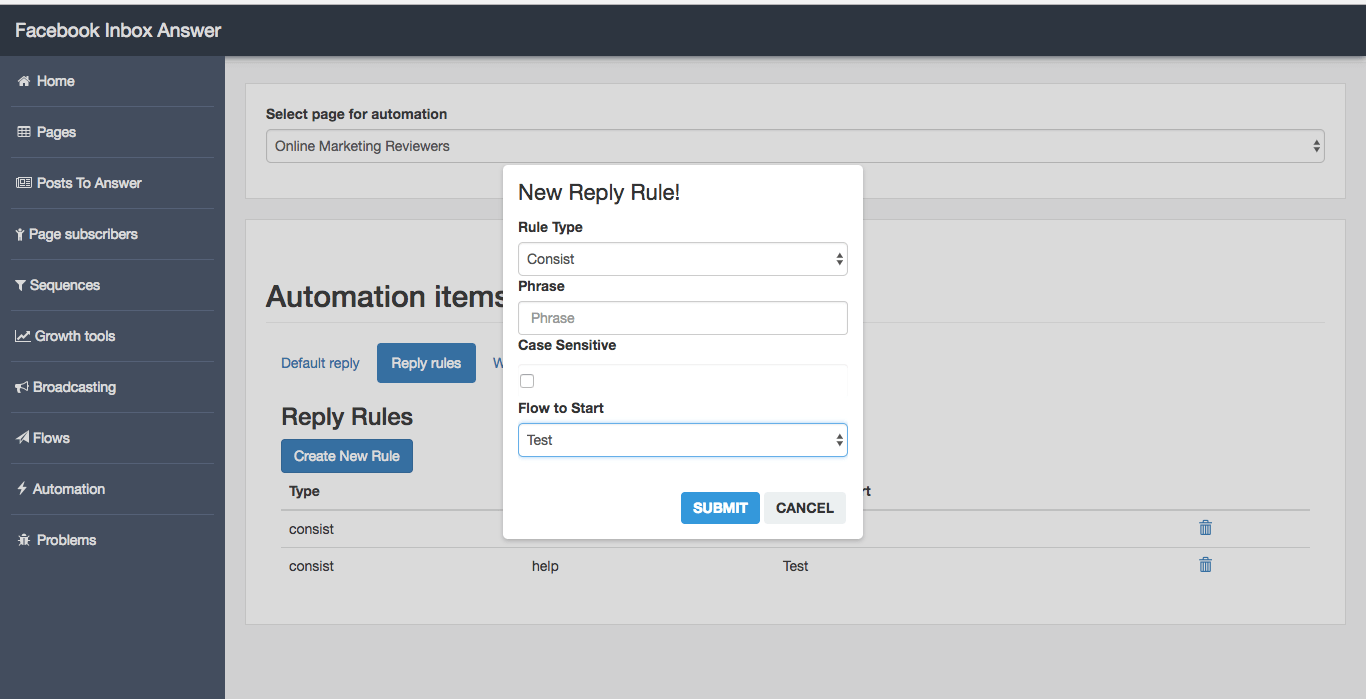
Task: Click the 'help' phrase cell
Action: pos(545,566)
